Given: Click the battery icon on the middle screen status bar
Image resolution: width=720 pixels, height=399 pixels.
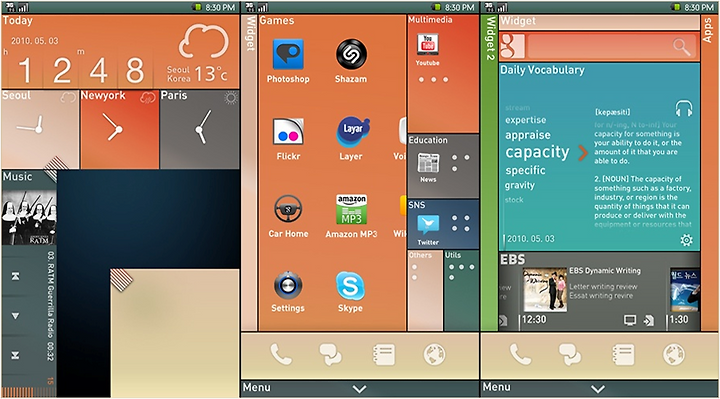Looking at the screenshot, I should [437, 7].
